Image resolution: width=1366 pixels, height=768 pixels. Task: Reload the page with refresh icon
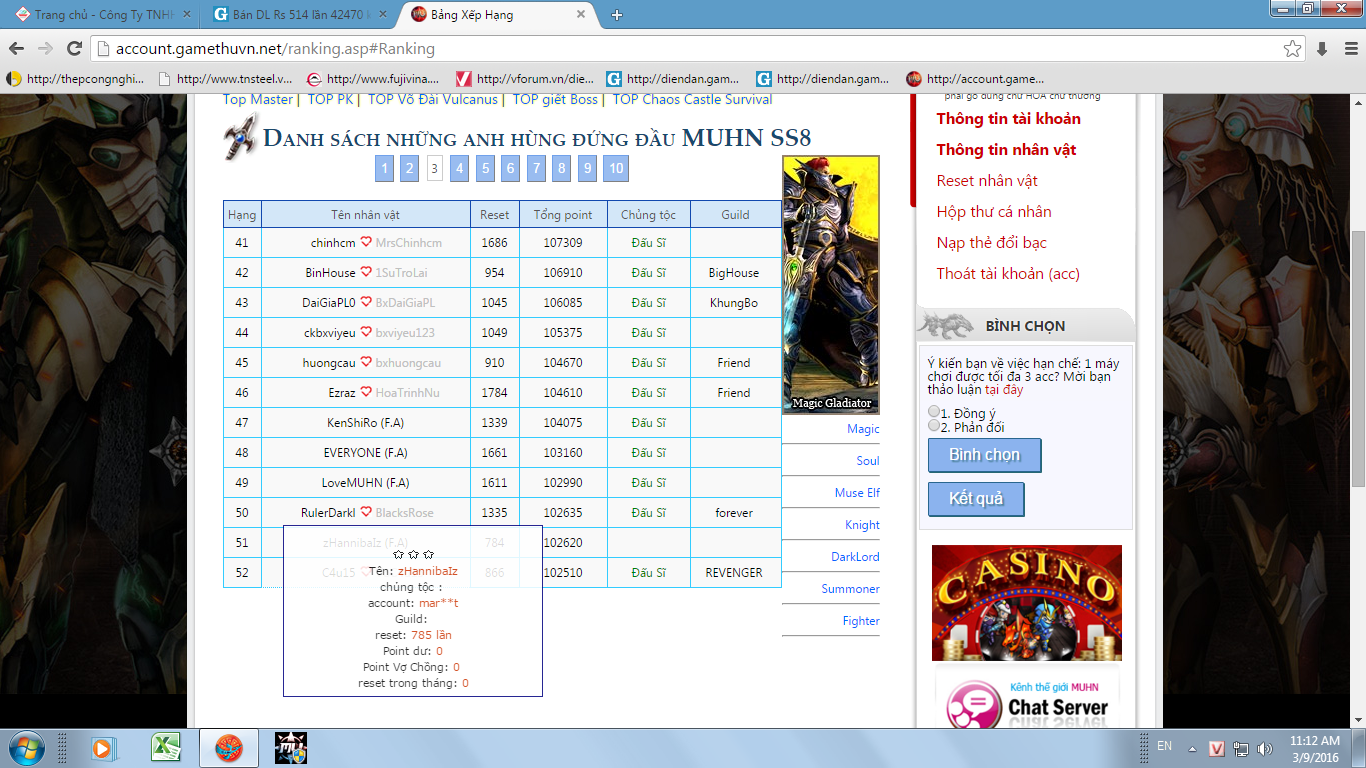74,48
